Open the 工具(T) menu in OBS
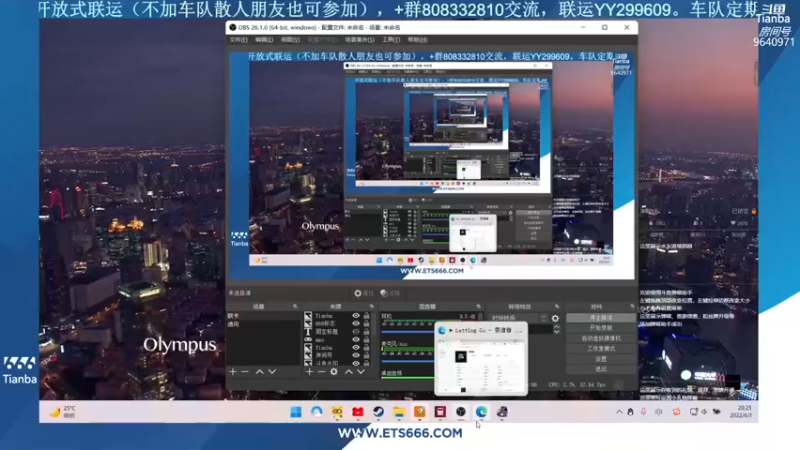This screenshot has height=450, width=800. (391, 40)
